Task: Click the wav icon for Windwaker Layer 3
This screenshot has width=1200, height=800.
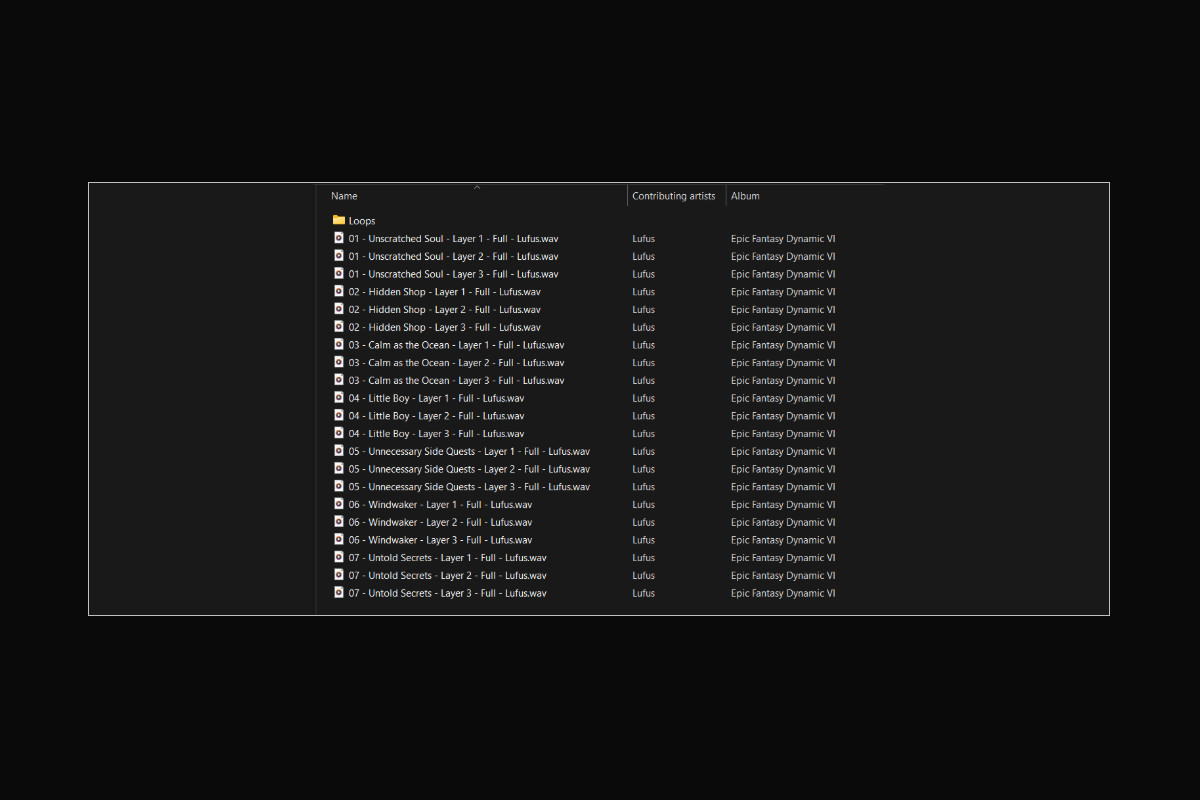Action: [338, 540]
